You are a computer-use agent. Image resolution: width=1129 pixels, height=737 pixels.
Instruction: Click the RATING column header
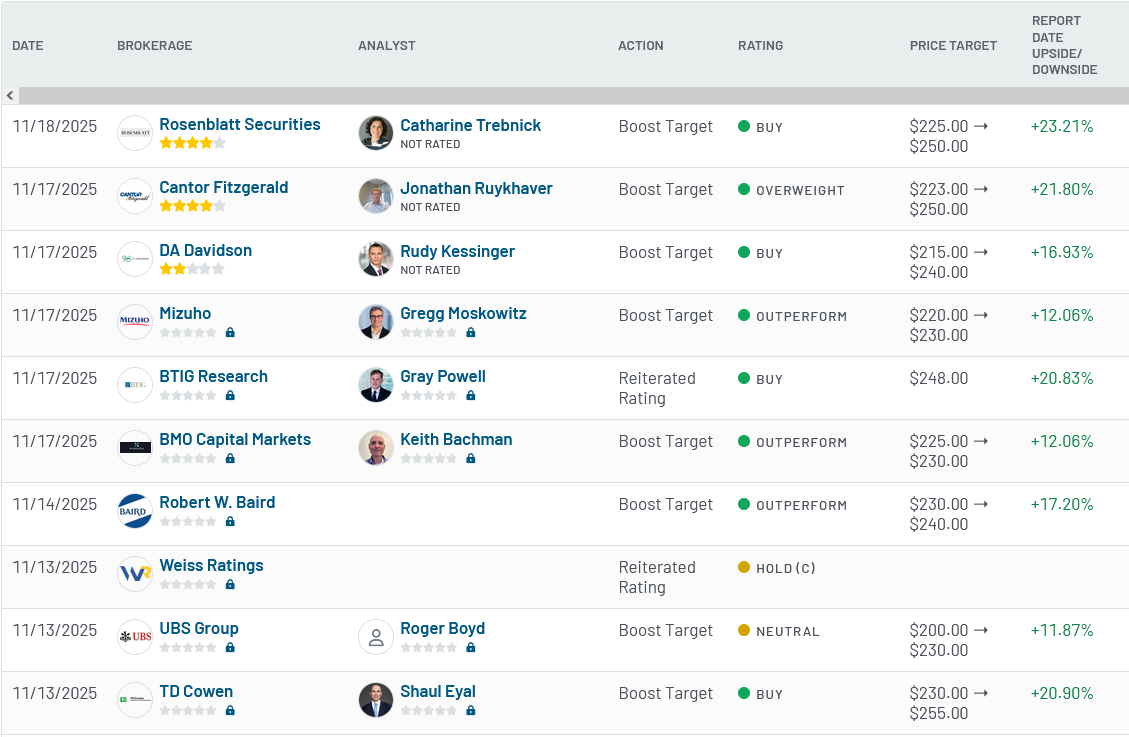click(760, 45)
